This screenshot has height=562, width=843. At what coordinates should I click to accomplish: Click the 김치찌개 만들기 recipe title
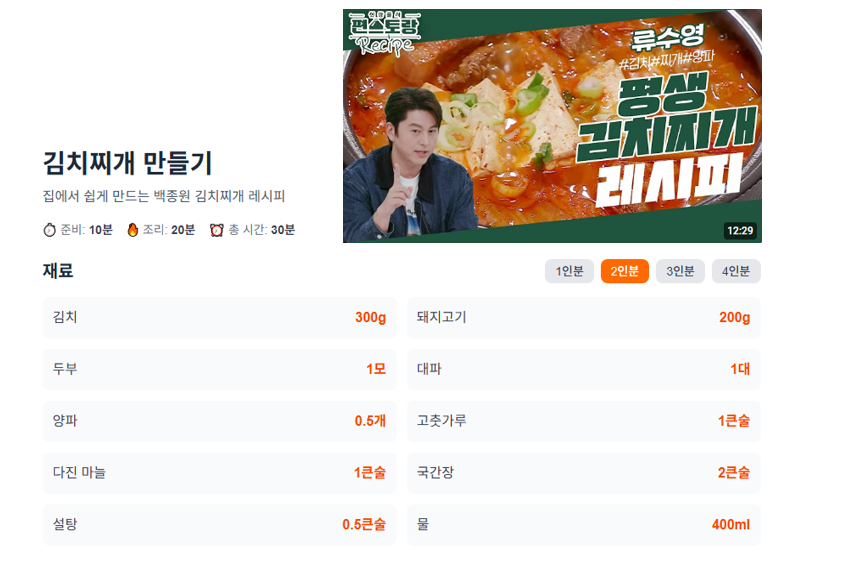[x=127, y=163]
